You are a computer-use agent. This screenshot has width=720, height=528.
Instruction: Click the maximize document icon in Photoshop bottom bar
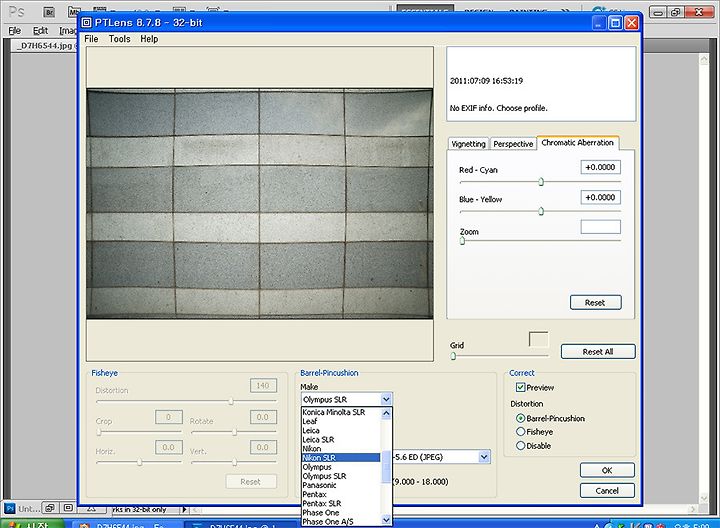tap(68, 508)
